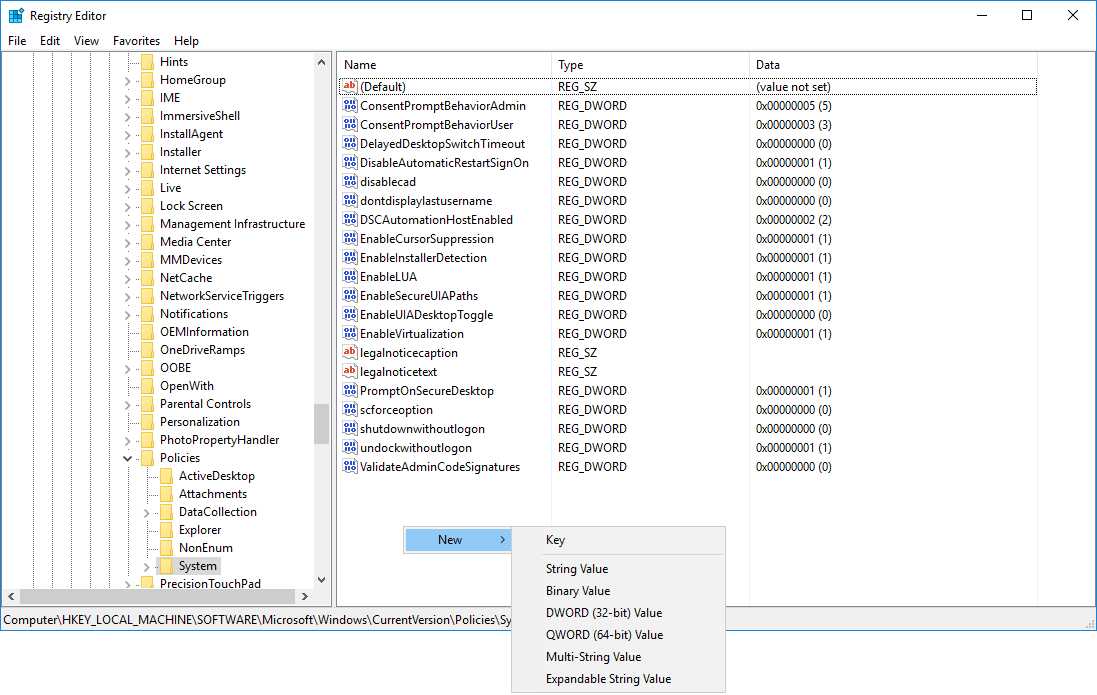Click the icon next to ConsentPromptBehaviorUser

[350, 125]
